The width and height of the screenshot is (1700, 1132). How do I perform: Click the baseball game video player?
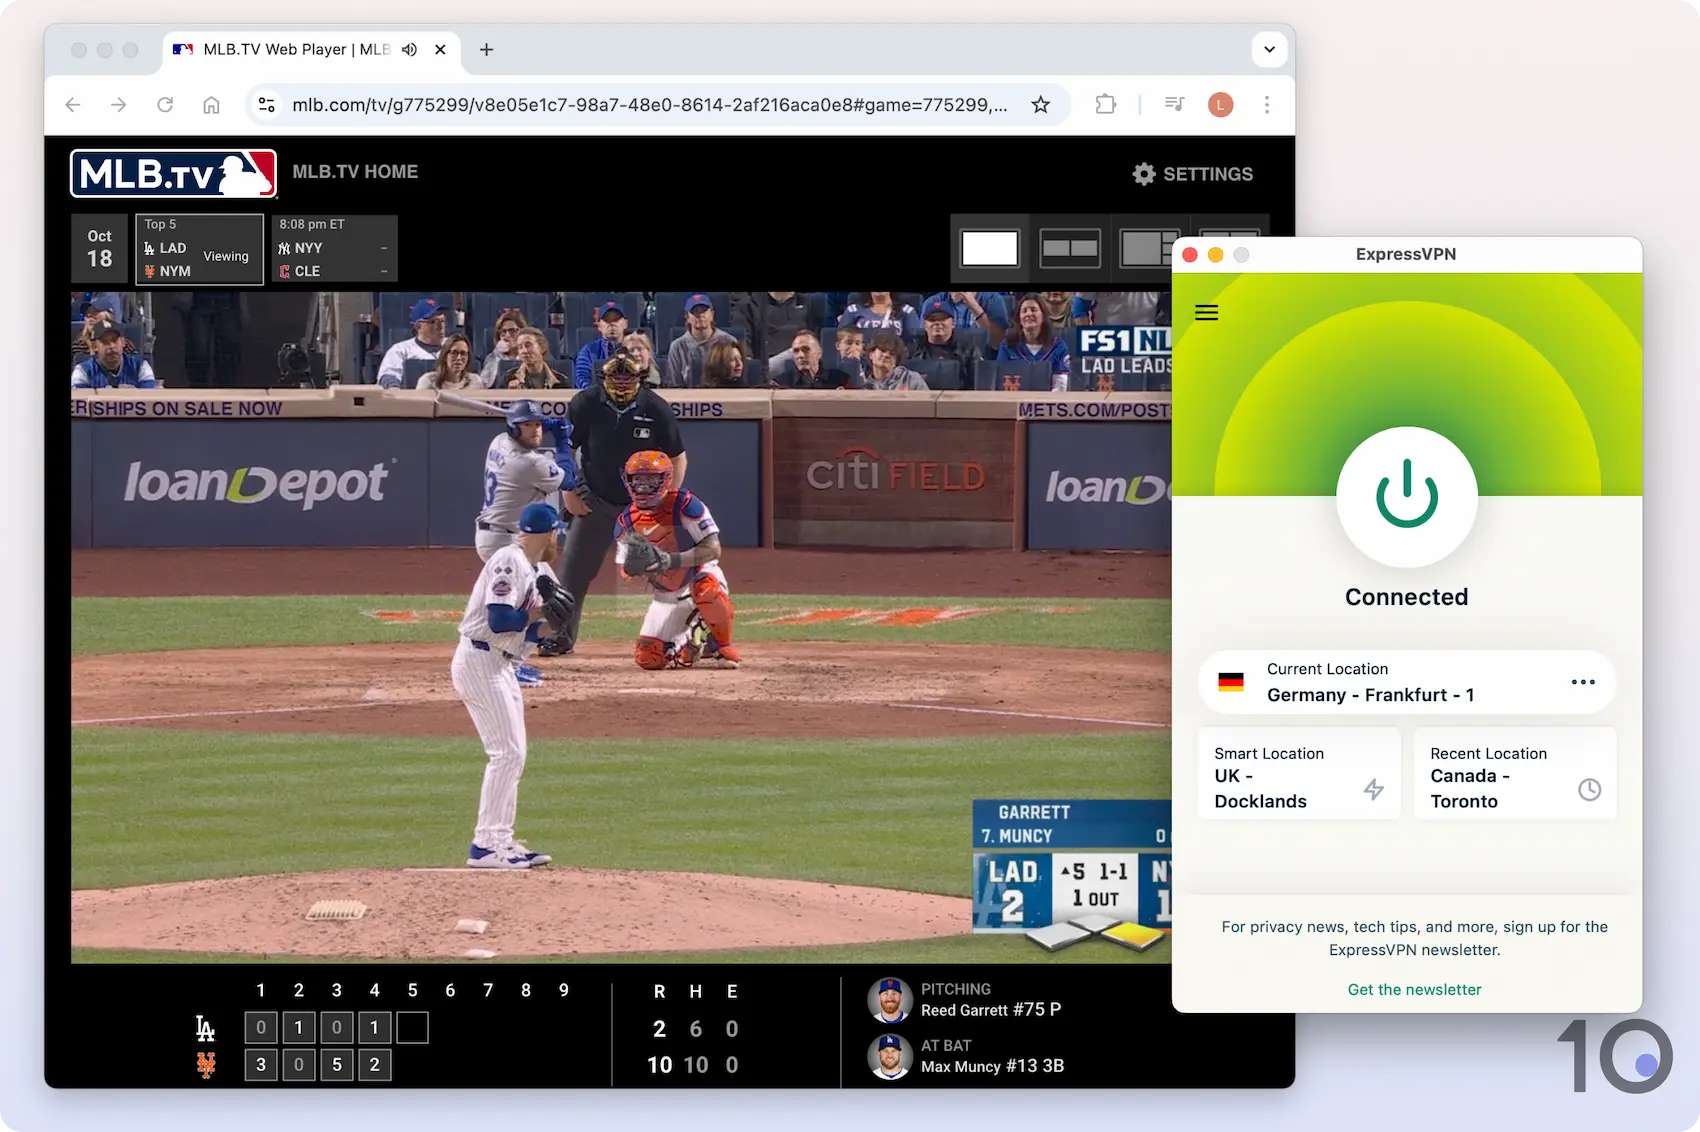[x=621, y=627]
